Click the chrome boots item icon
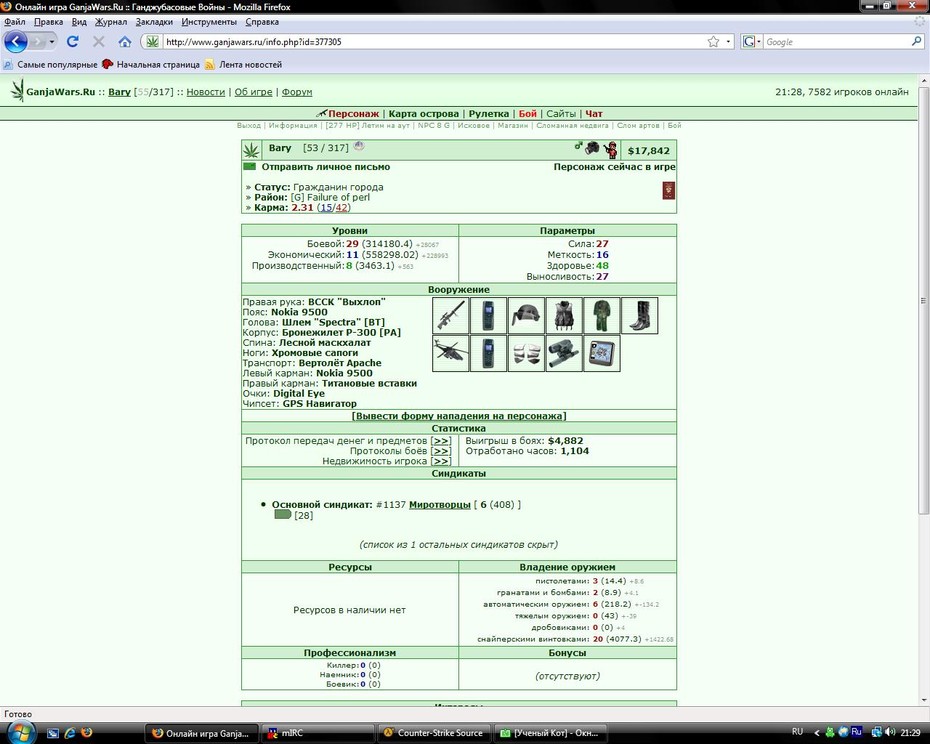Image resolution: width=930 pixels, height=744 pixels. [x=639, y=316]
